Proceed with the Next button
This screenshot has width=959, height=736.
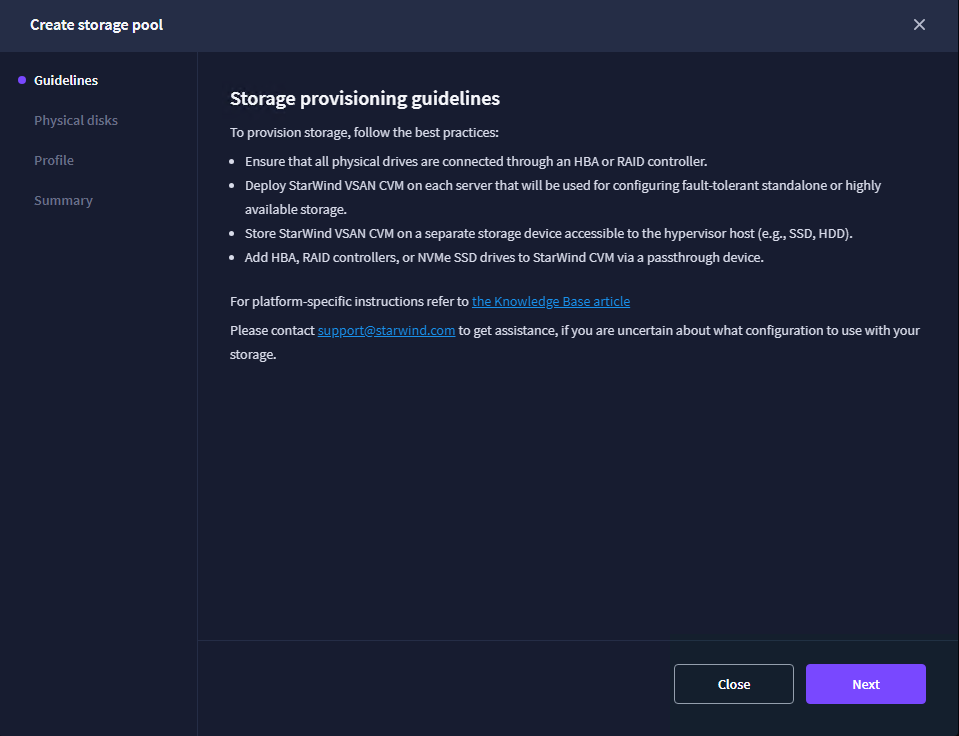tap(865, 684)
